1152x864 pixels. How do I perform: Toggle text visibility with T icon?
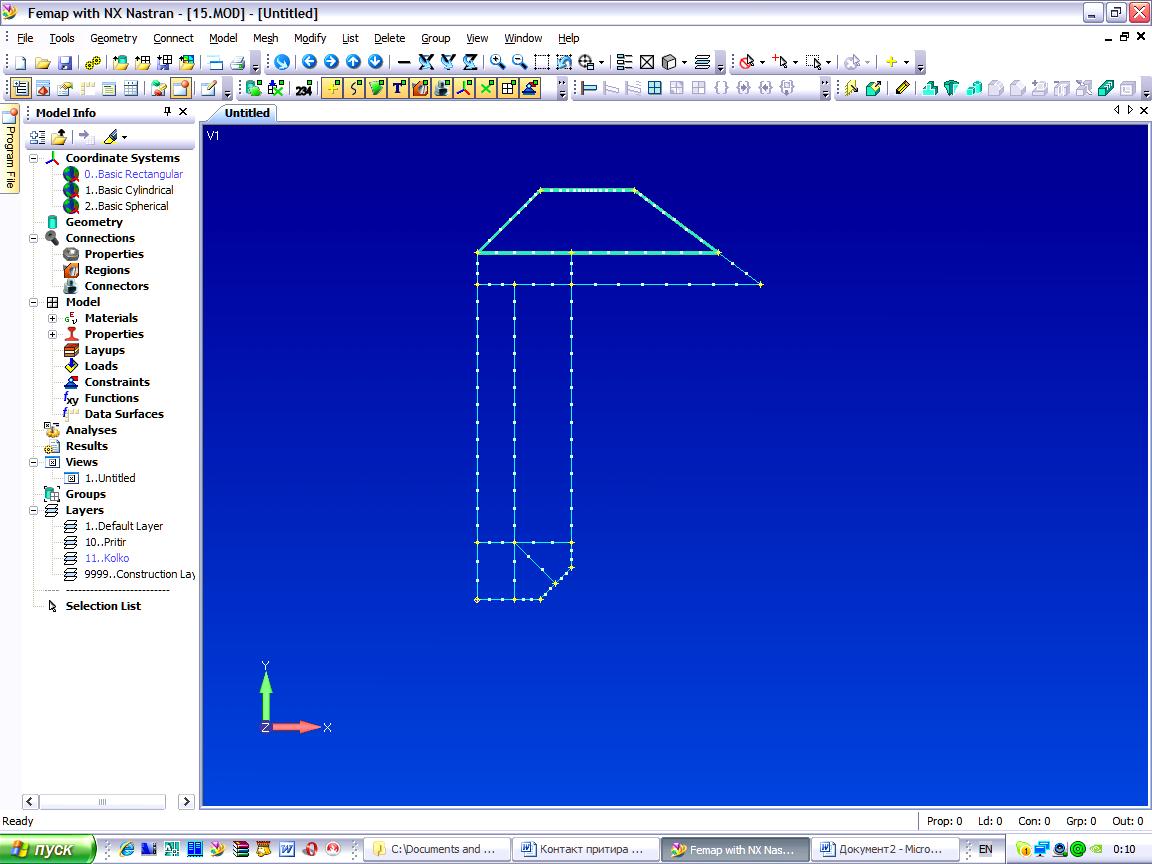click(398, 88)
